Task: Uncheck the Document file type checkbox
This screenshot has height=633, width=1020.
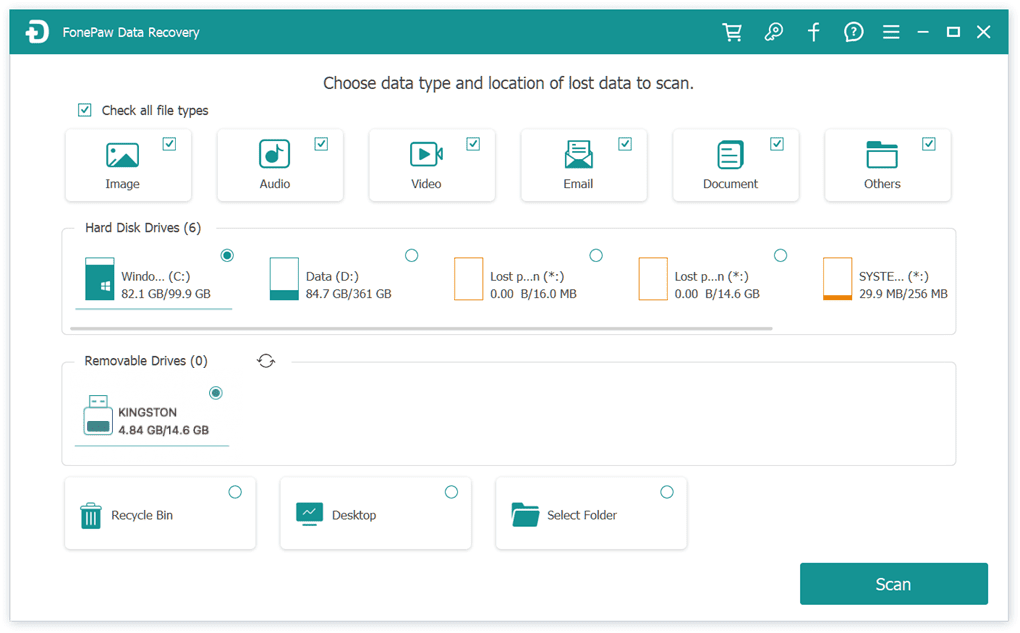Action: click(777, 143)
